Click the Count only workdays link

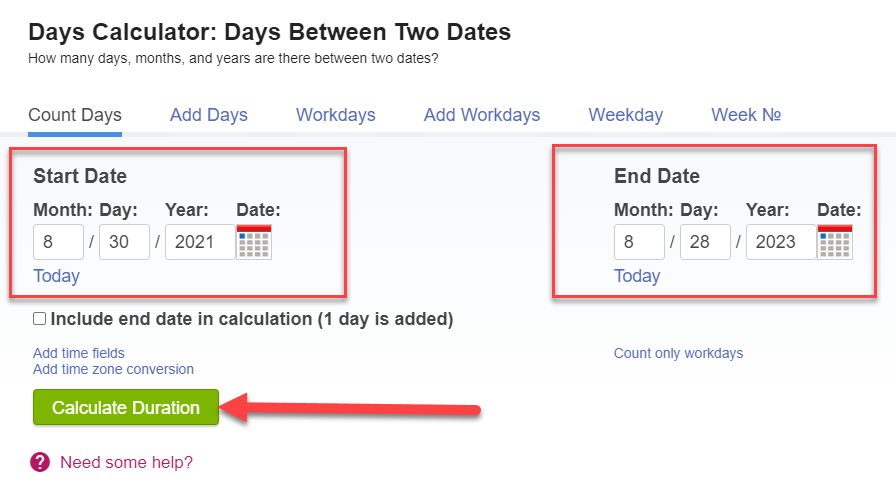point(678,353)
